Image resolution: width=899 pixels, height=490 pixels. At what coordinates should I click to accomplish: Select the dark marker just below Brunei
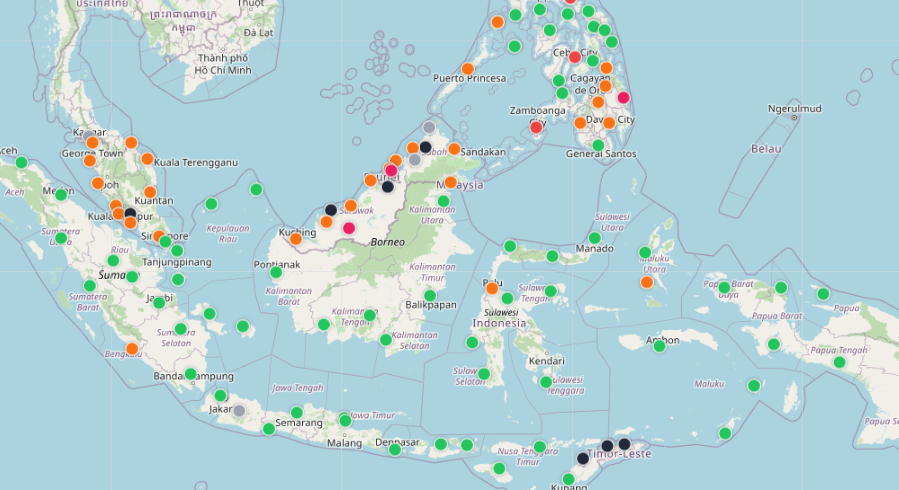(x=388, y=186)
